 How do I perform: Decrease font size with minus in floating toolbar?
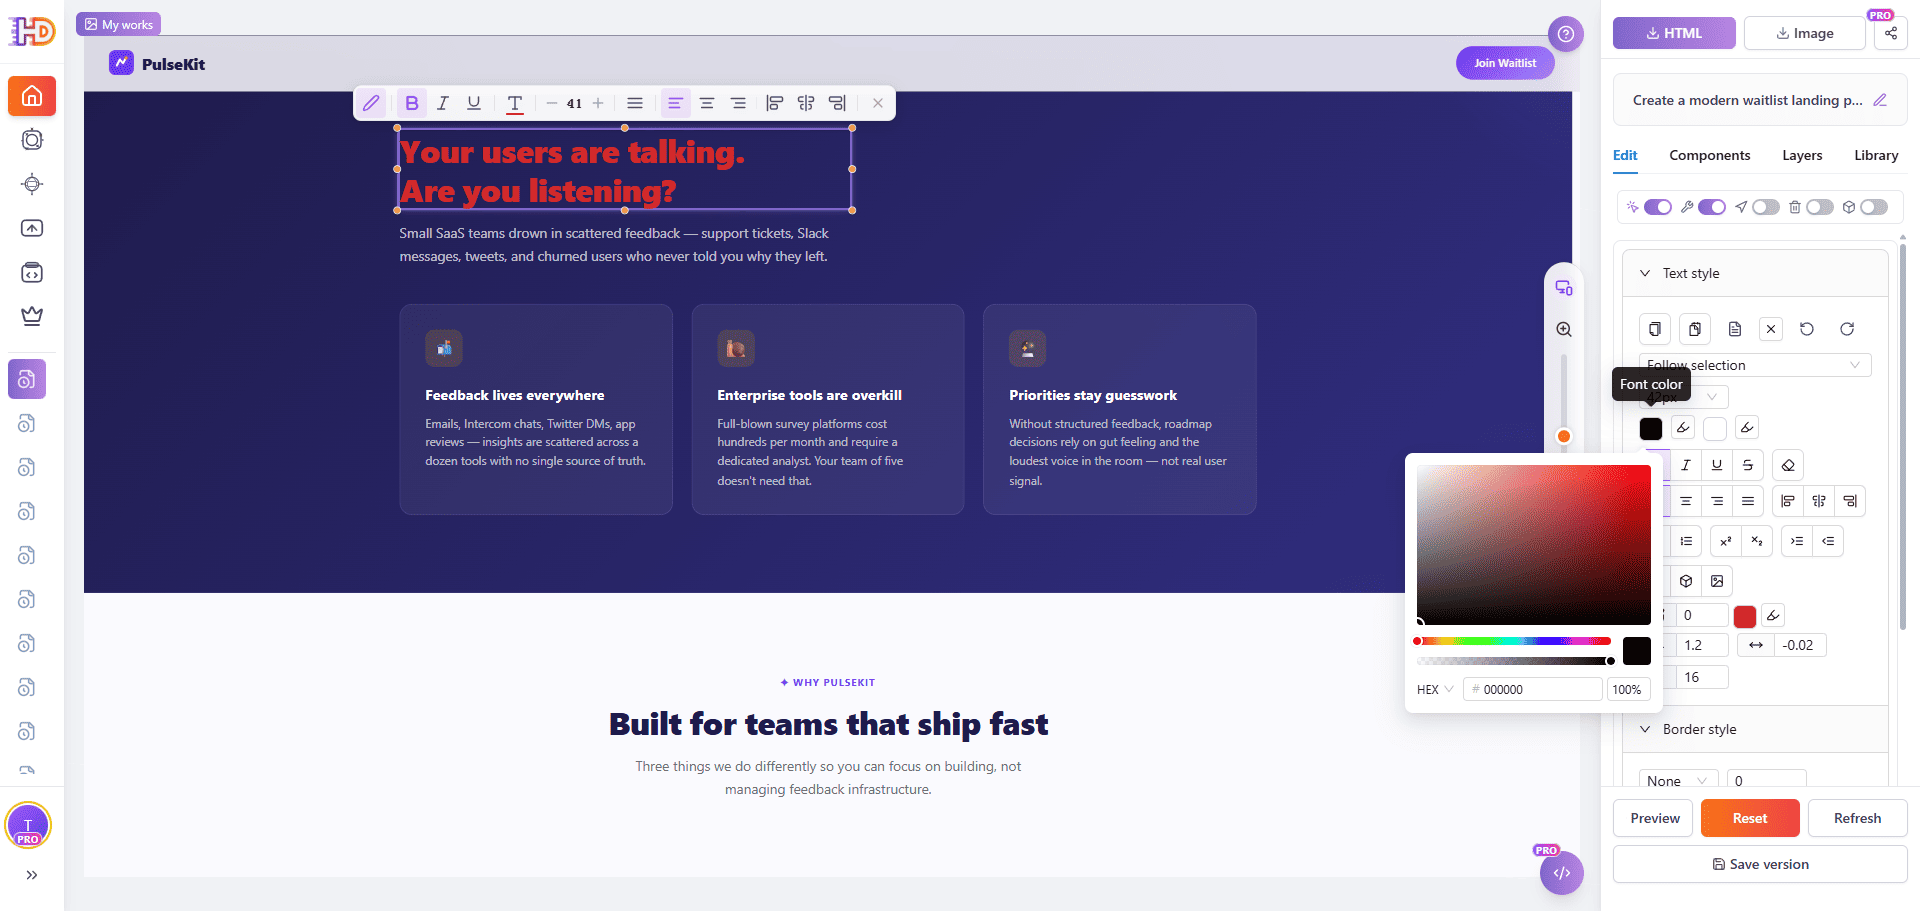552,103
